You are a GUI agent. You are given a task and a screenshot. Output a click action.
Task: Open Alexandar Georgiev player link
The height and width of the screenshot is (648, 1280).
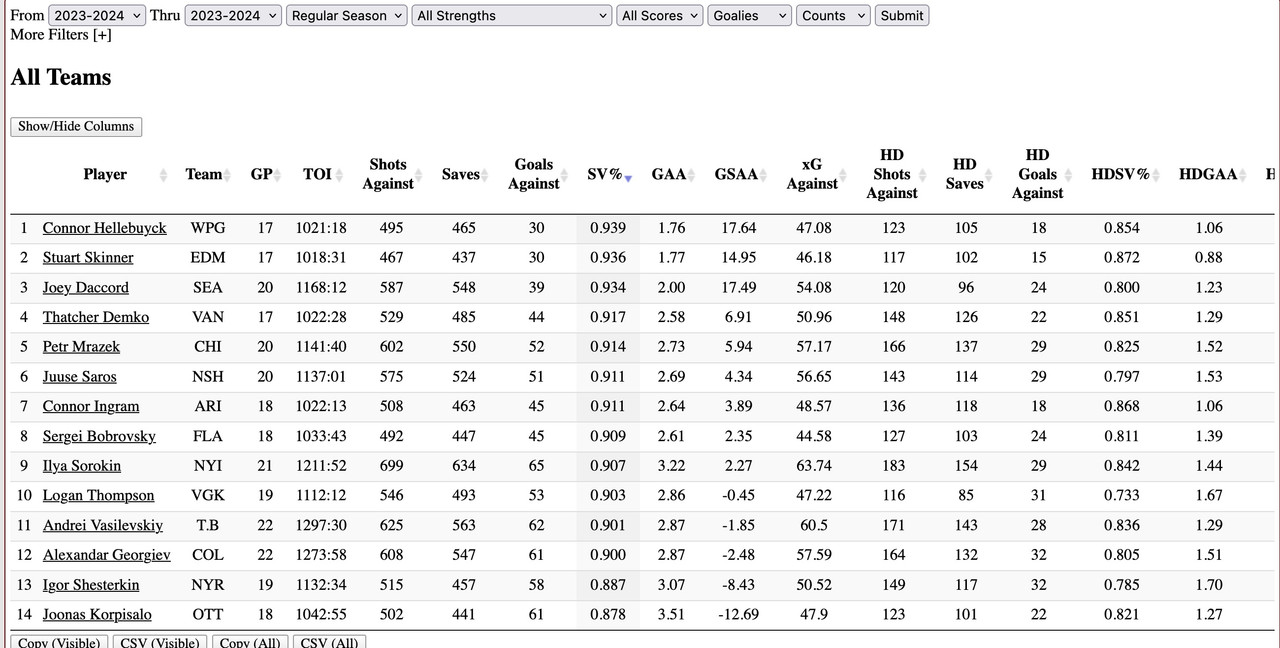[x=107, y=555]
